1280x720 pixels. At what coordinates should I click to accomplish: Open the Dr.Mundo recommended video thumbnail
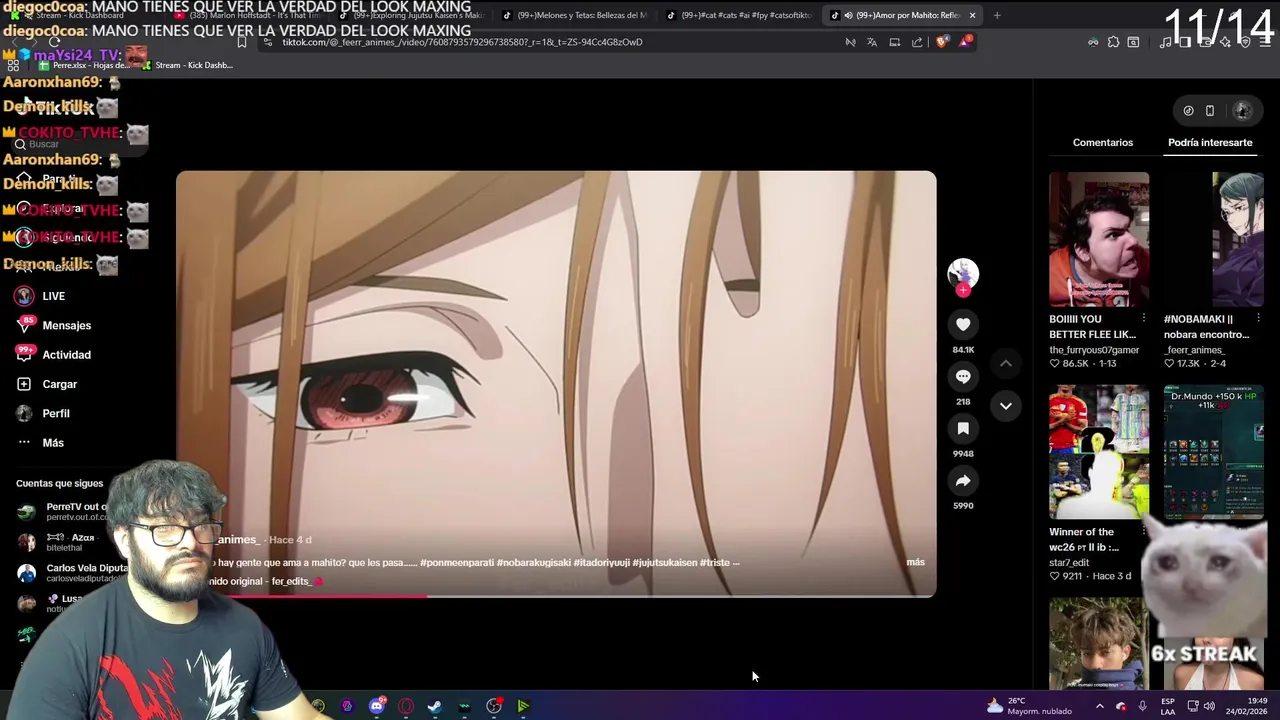pyautogui.click(x=1214, y=452)
